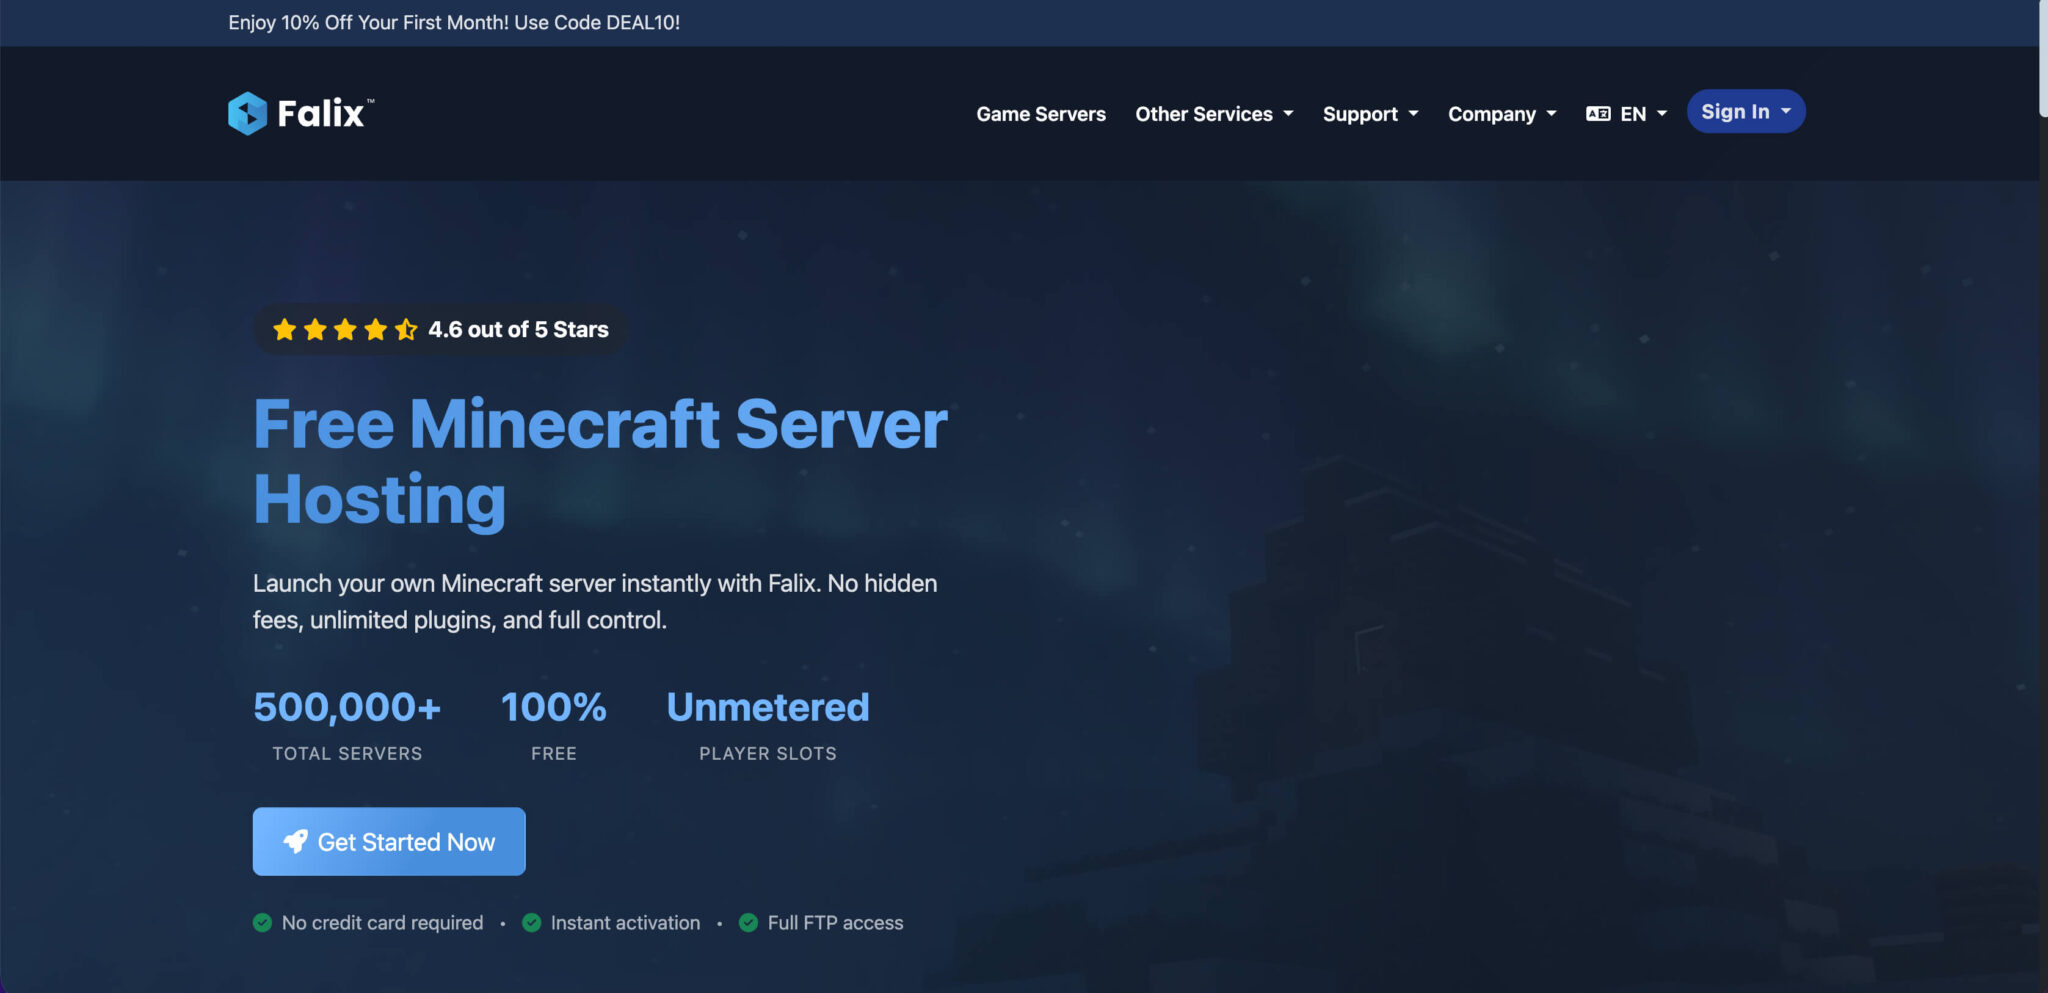The image size is (2048, 993).
Task: Click the green checkmark beside Instant activation
Action: [530, 922]
